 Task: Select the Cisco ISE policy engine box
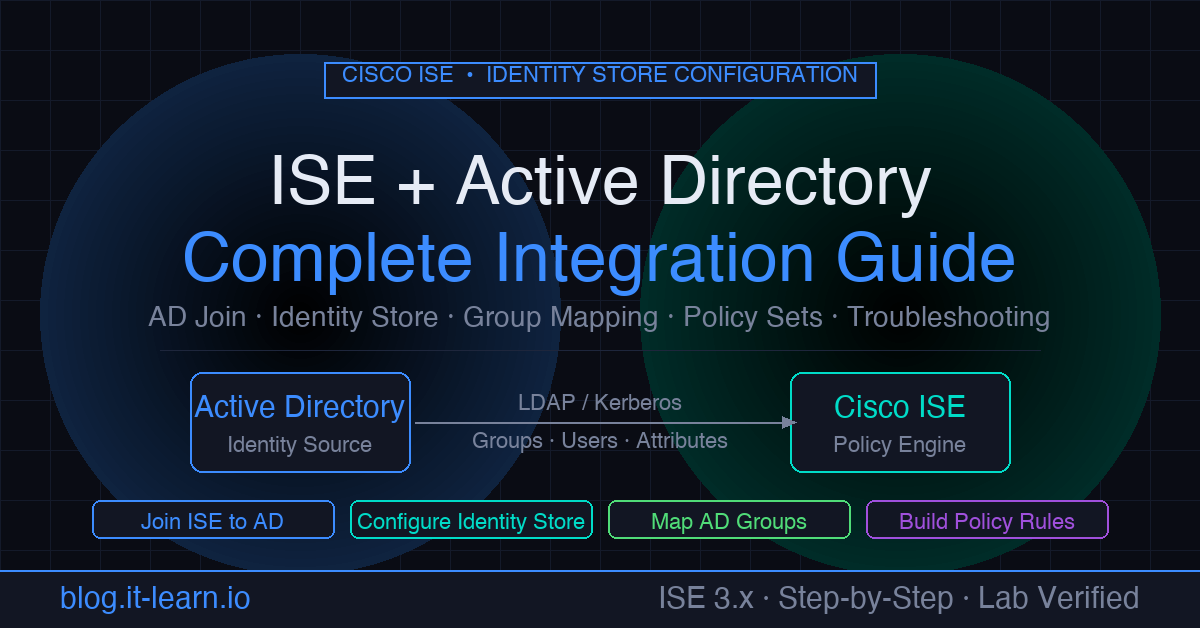900,422
